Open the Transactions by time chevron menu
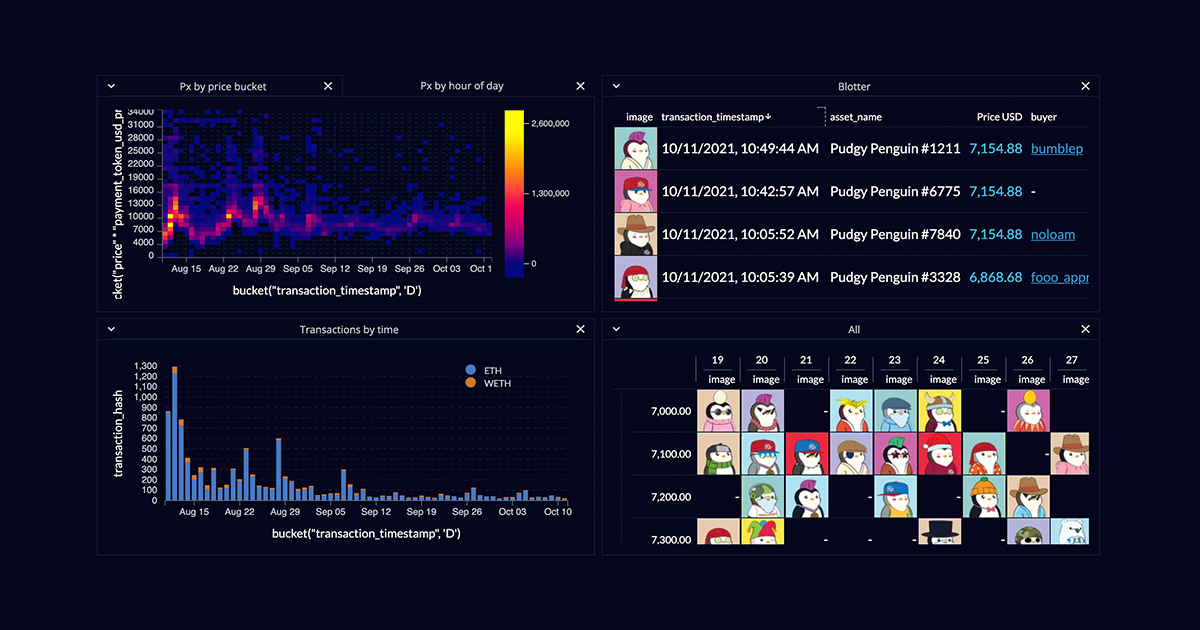The height and width of the screenshot is (630, 1200). click(111, 329)
